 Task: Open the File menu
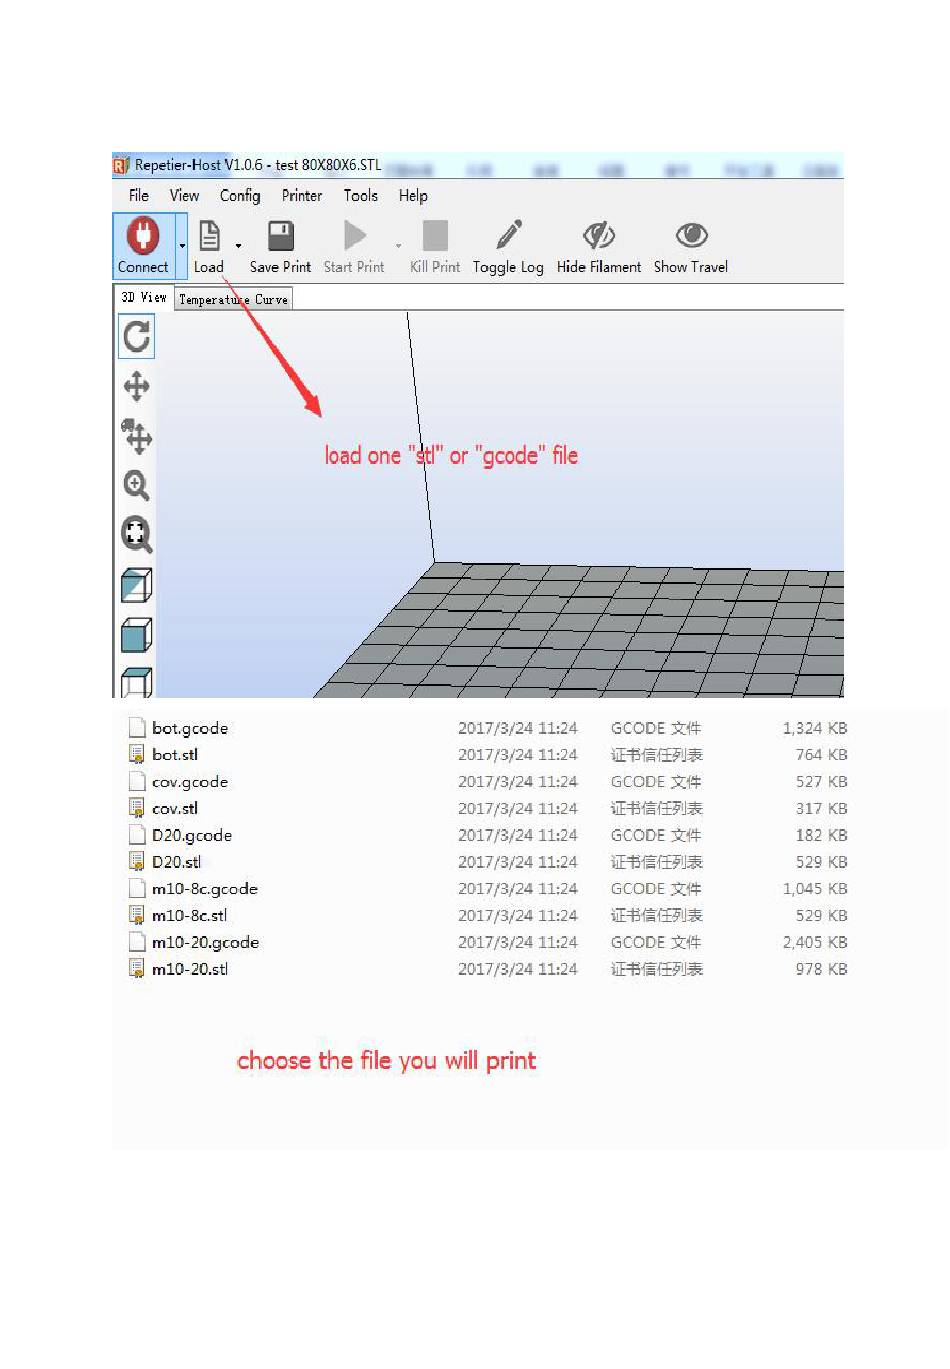[139, 195]
